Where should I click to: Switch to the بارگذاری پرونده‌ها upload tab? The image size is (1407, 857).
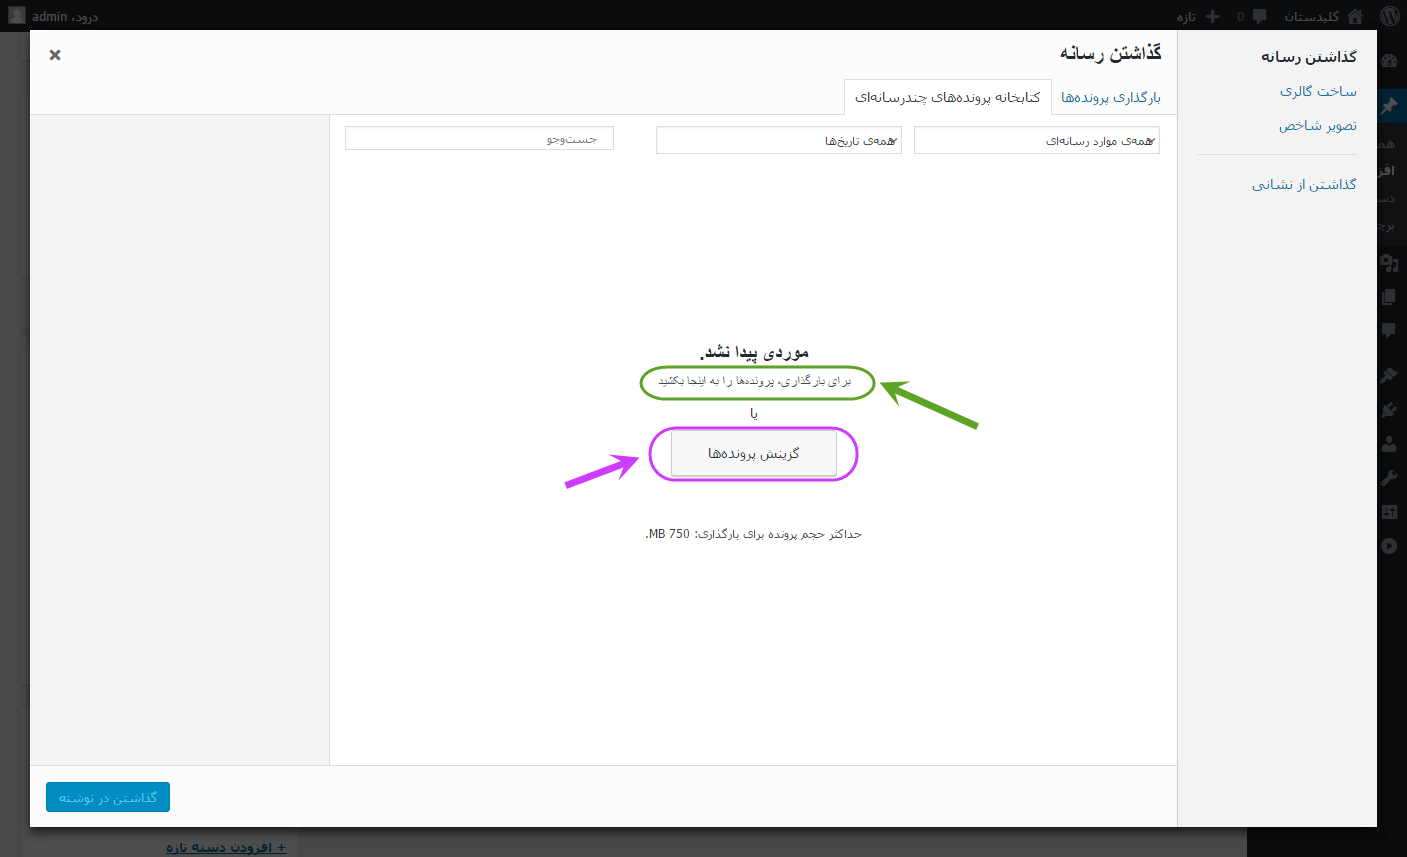tap(1111, 97)
